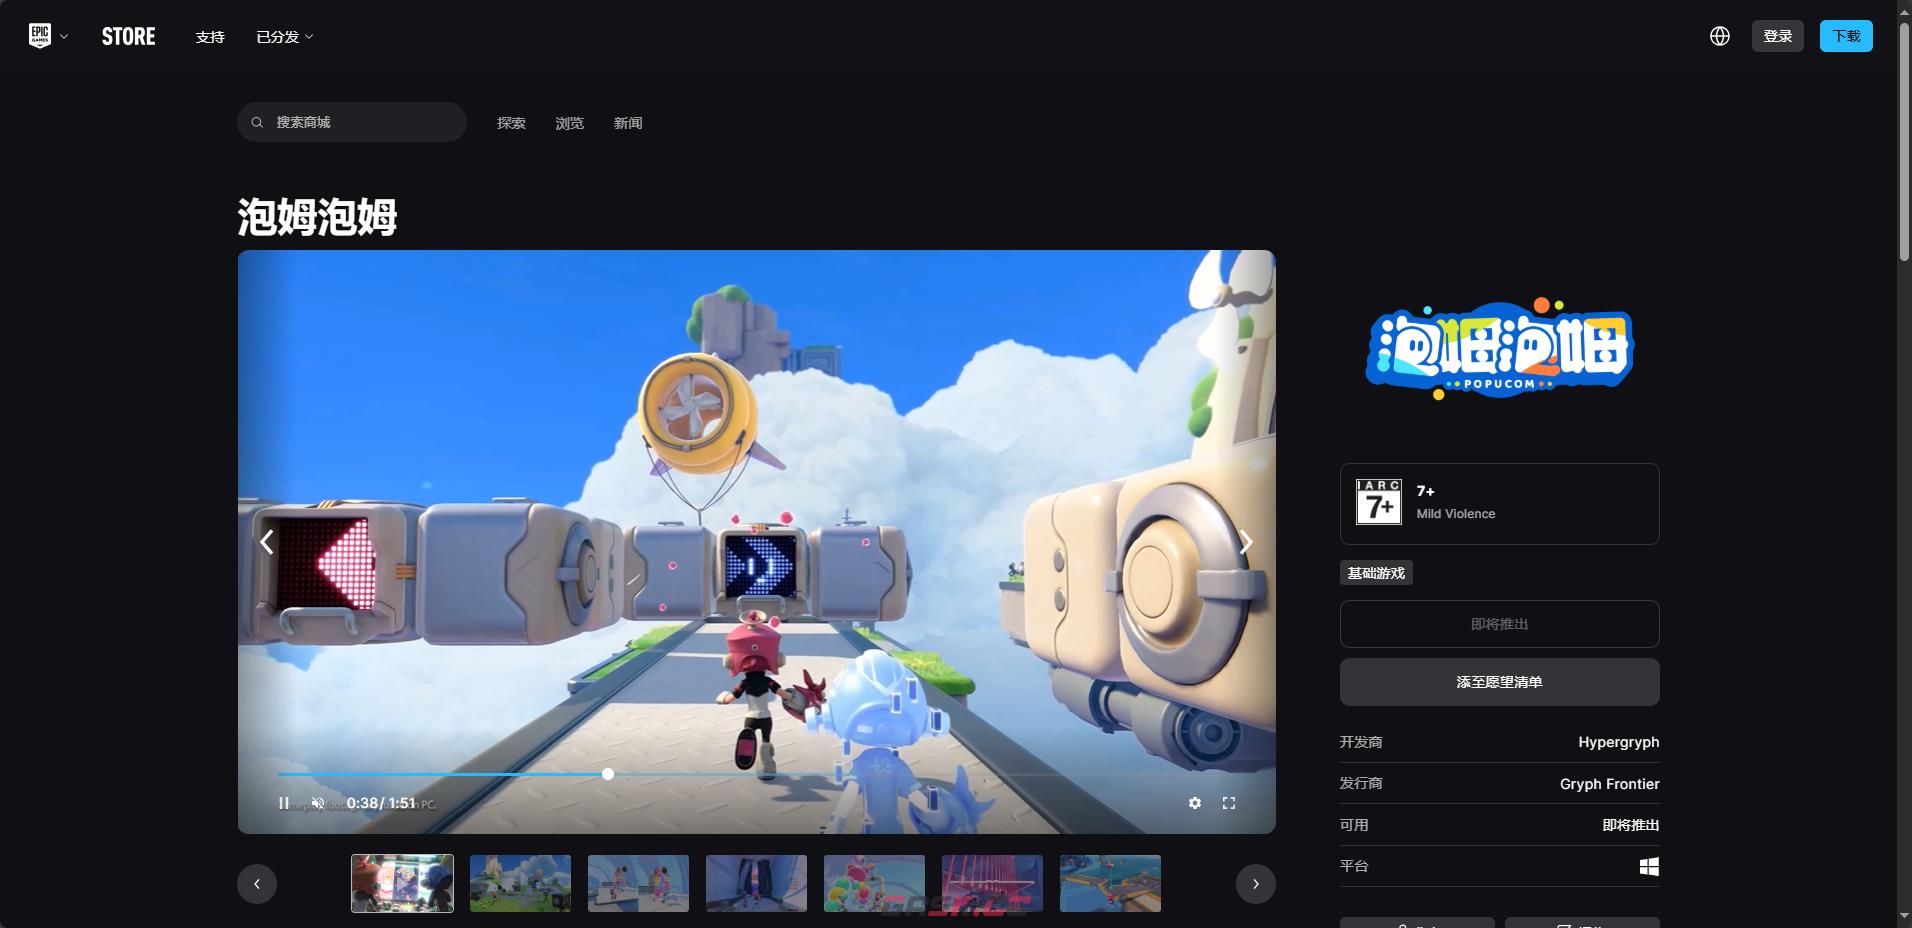Open the IARC 7+ rating card

point(1499,504)
